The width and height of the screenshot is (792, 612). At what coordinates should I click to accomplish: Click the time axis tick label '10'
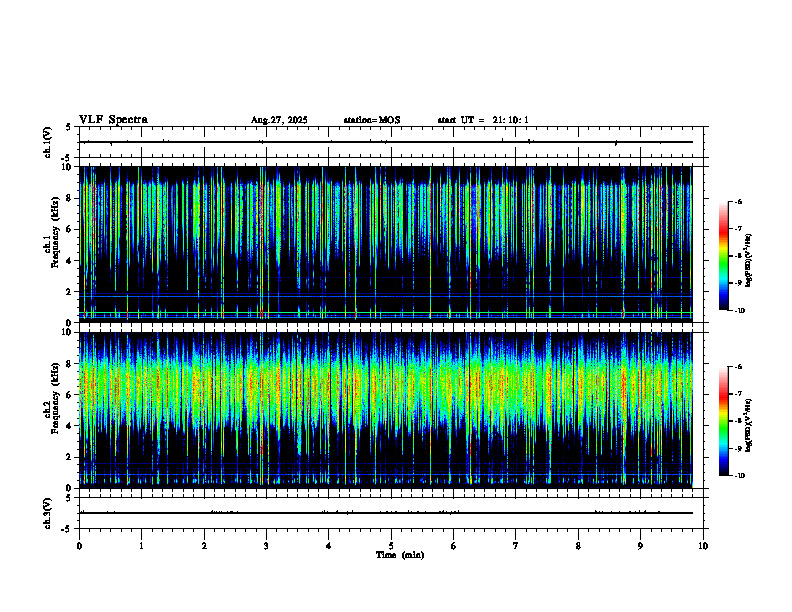(x=703, y=546)
